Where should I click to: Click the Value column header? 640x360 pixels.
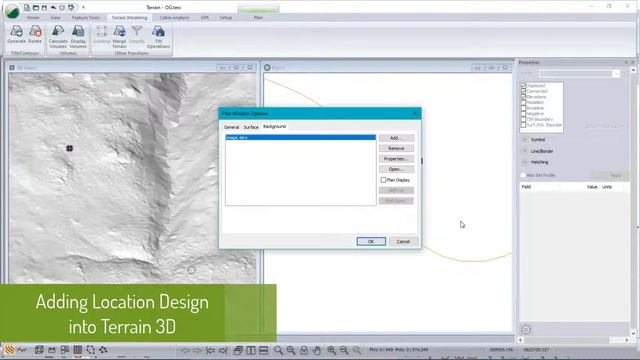592,187
